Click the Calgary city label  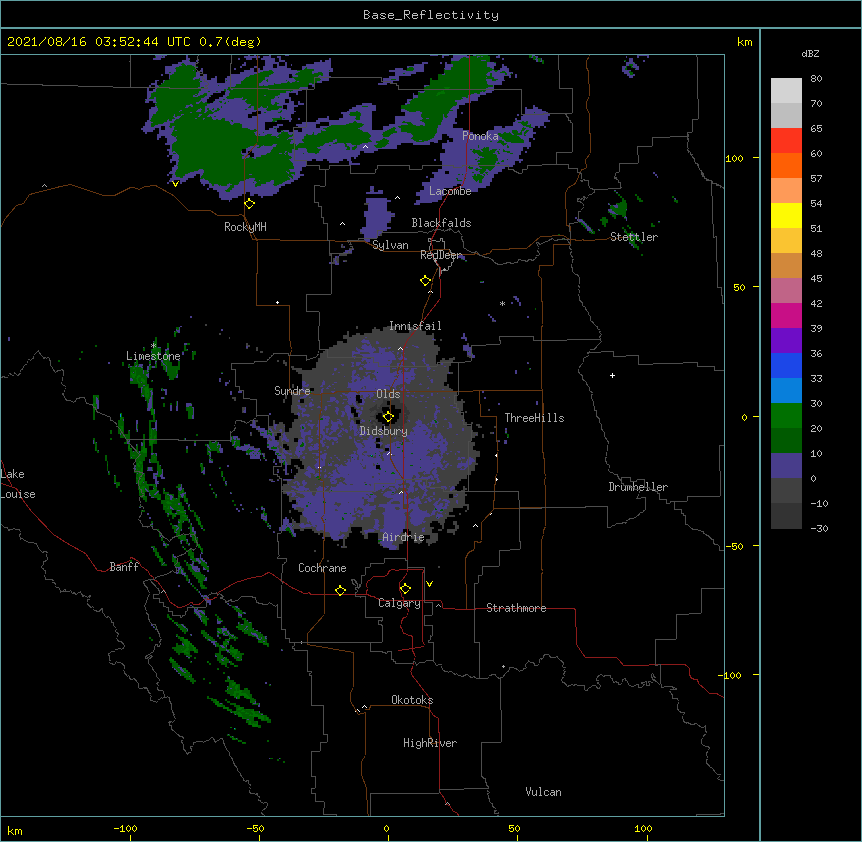coord(399,603)
